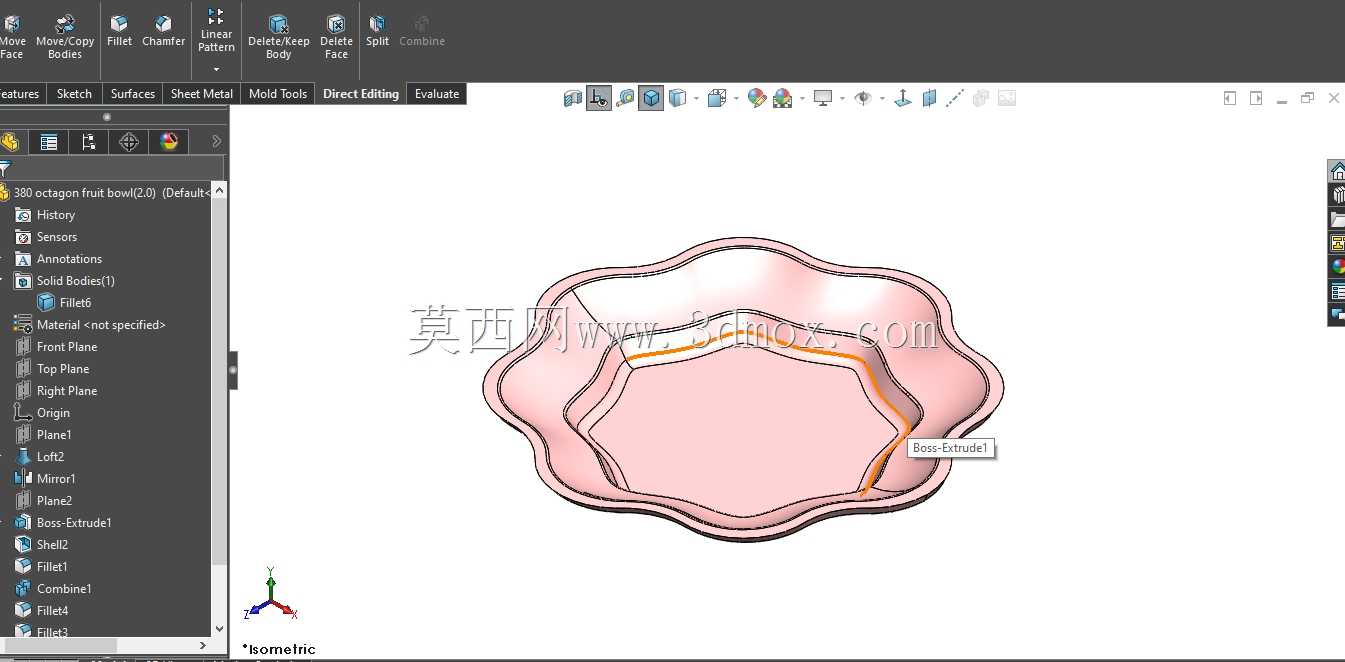Choose the Chamfer tool
Screen dimensions: 1345x662
[163, 31]
